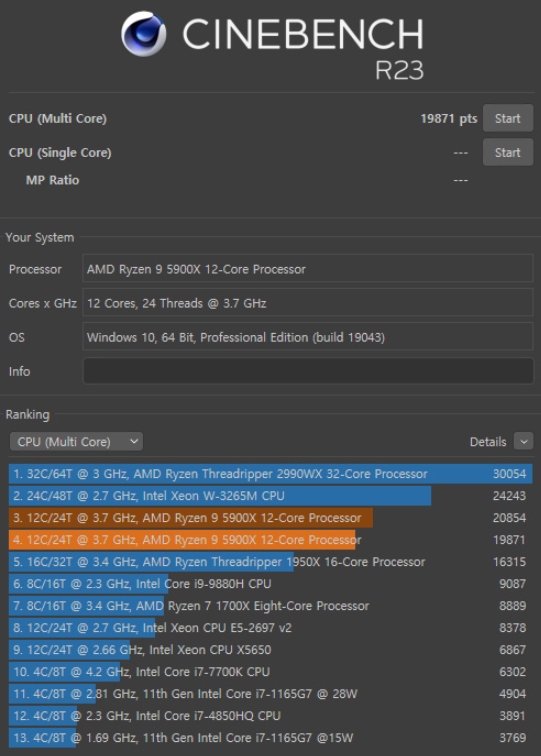Click the MP Ratio label

(x=53, y=180)
